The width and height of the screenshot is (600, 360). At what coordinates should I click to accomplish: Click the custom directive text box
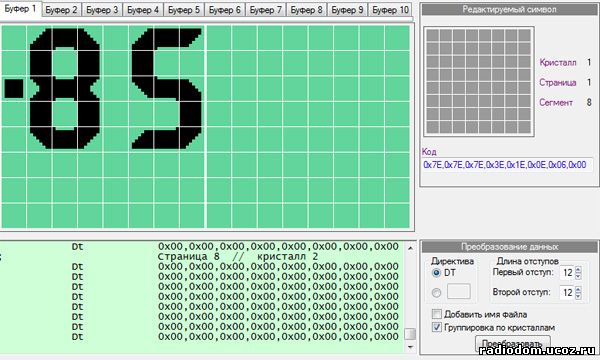458,292
